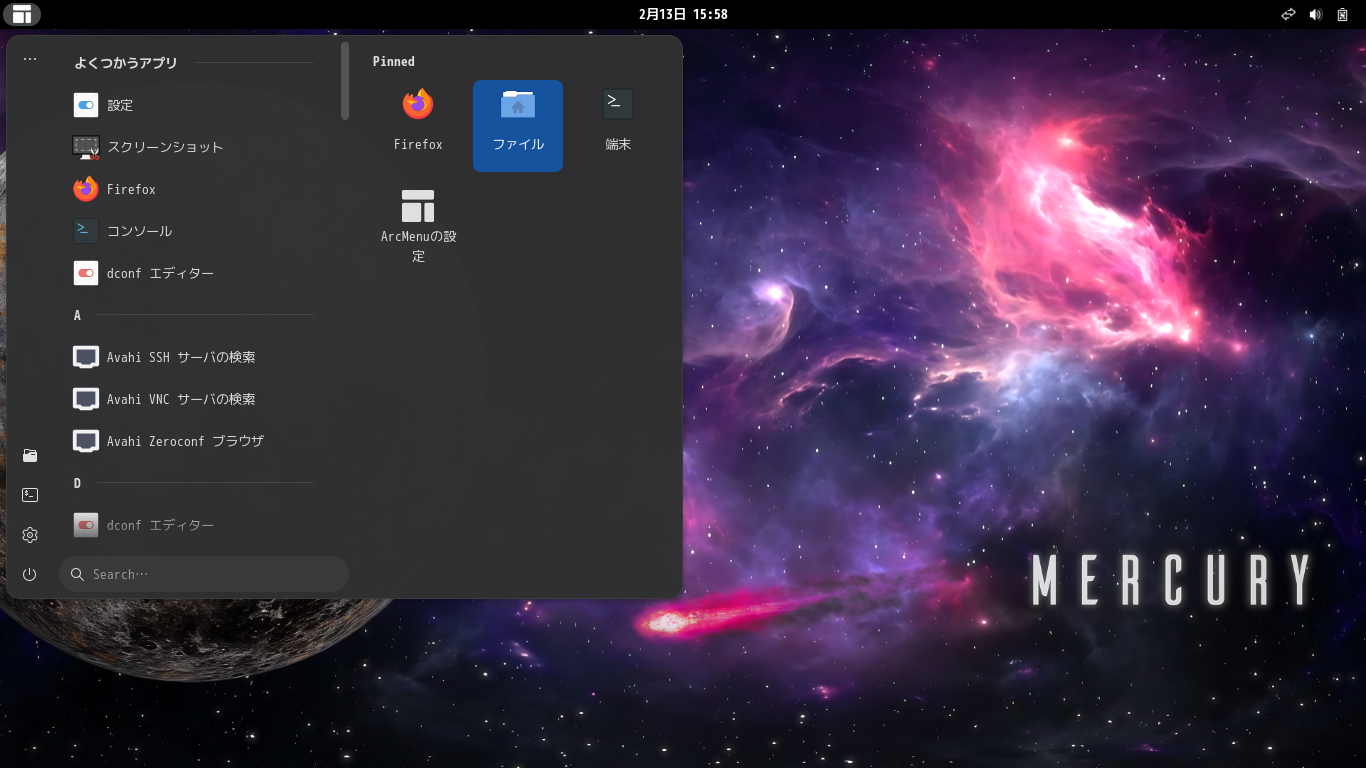The image size is (1366, 768).
Task: Open the pinned ArcMenuの設定
Action: coord(418,228)
